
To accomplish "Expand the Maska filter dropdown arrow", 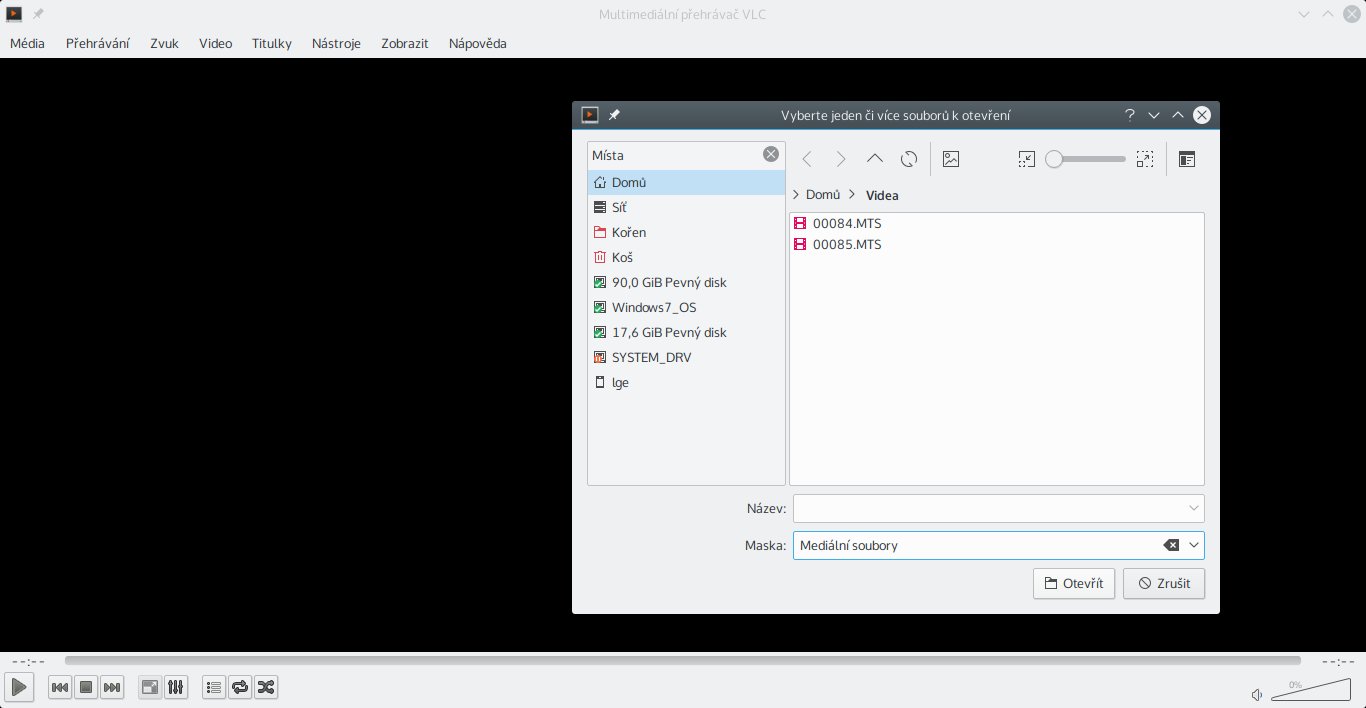I will tap(1194, 545).
